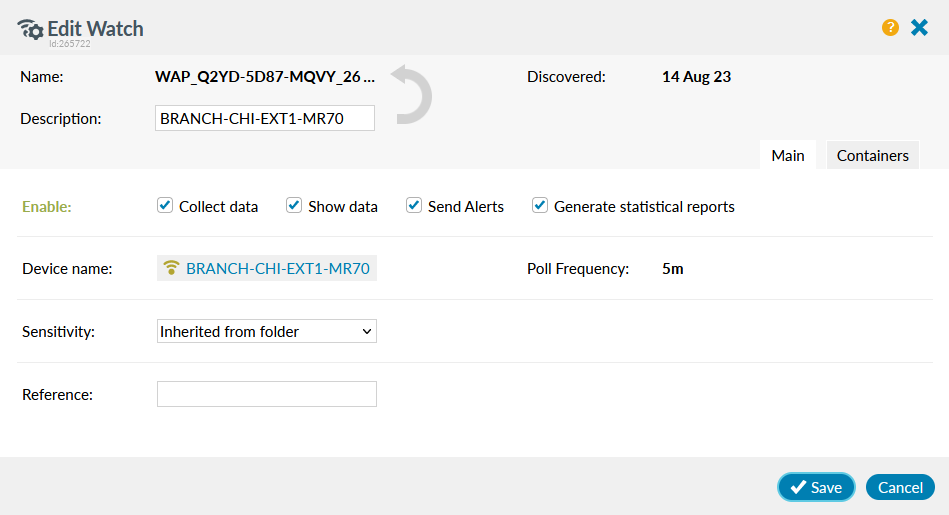Image resolution: width=949 pixels, height=515 pixels.
Task: Click the wifi icon next to the device name
Action: pyautogui.click(x=172, y=268)
